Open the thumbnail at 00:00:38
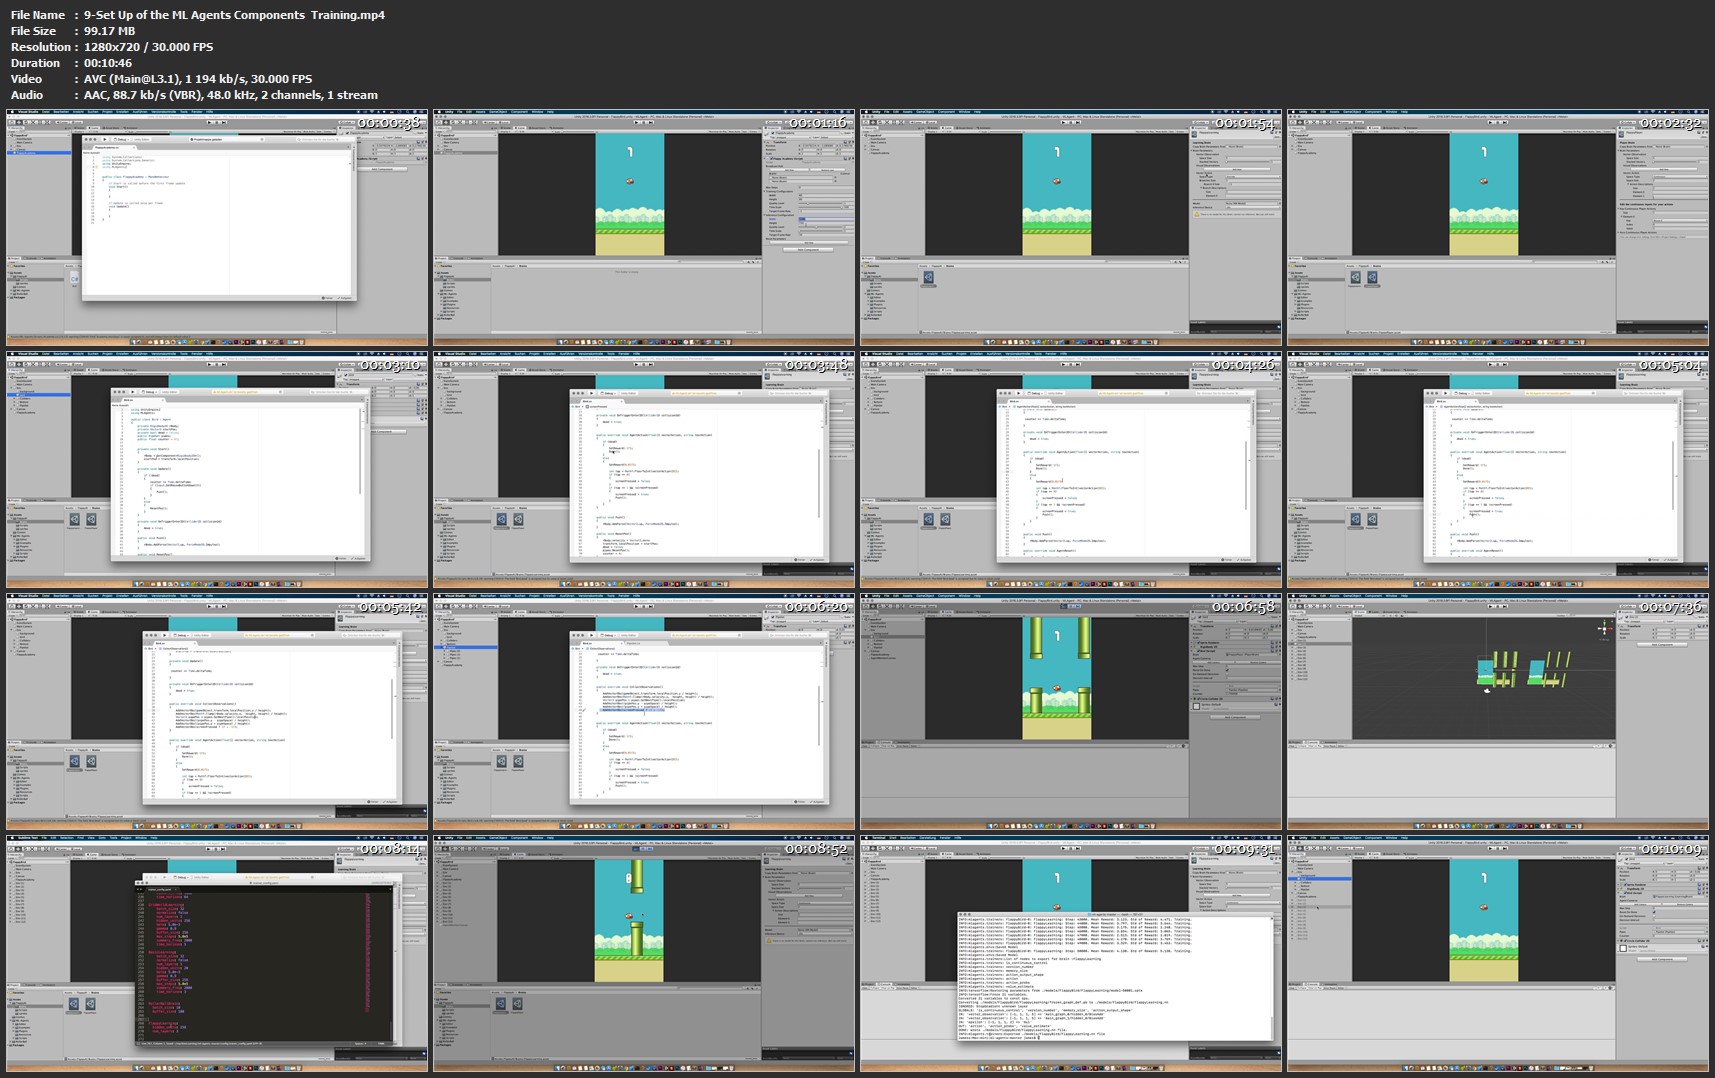Image resolution: width=1715 pixels, height=1078 pixels. point(217,228)
